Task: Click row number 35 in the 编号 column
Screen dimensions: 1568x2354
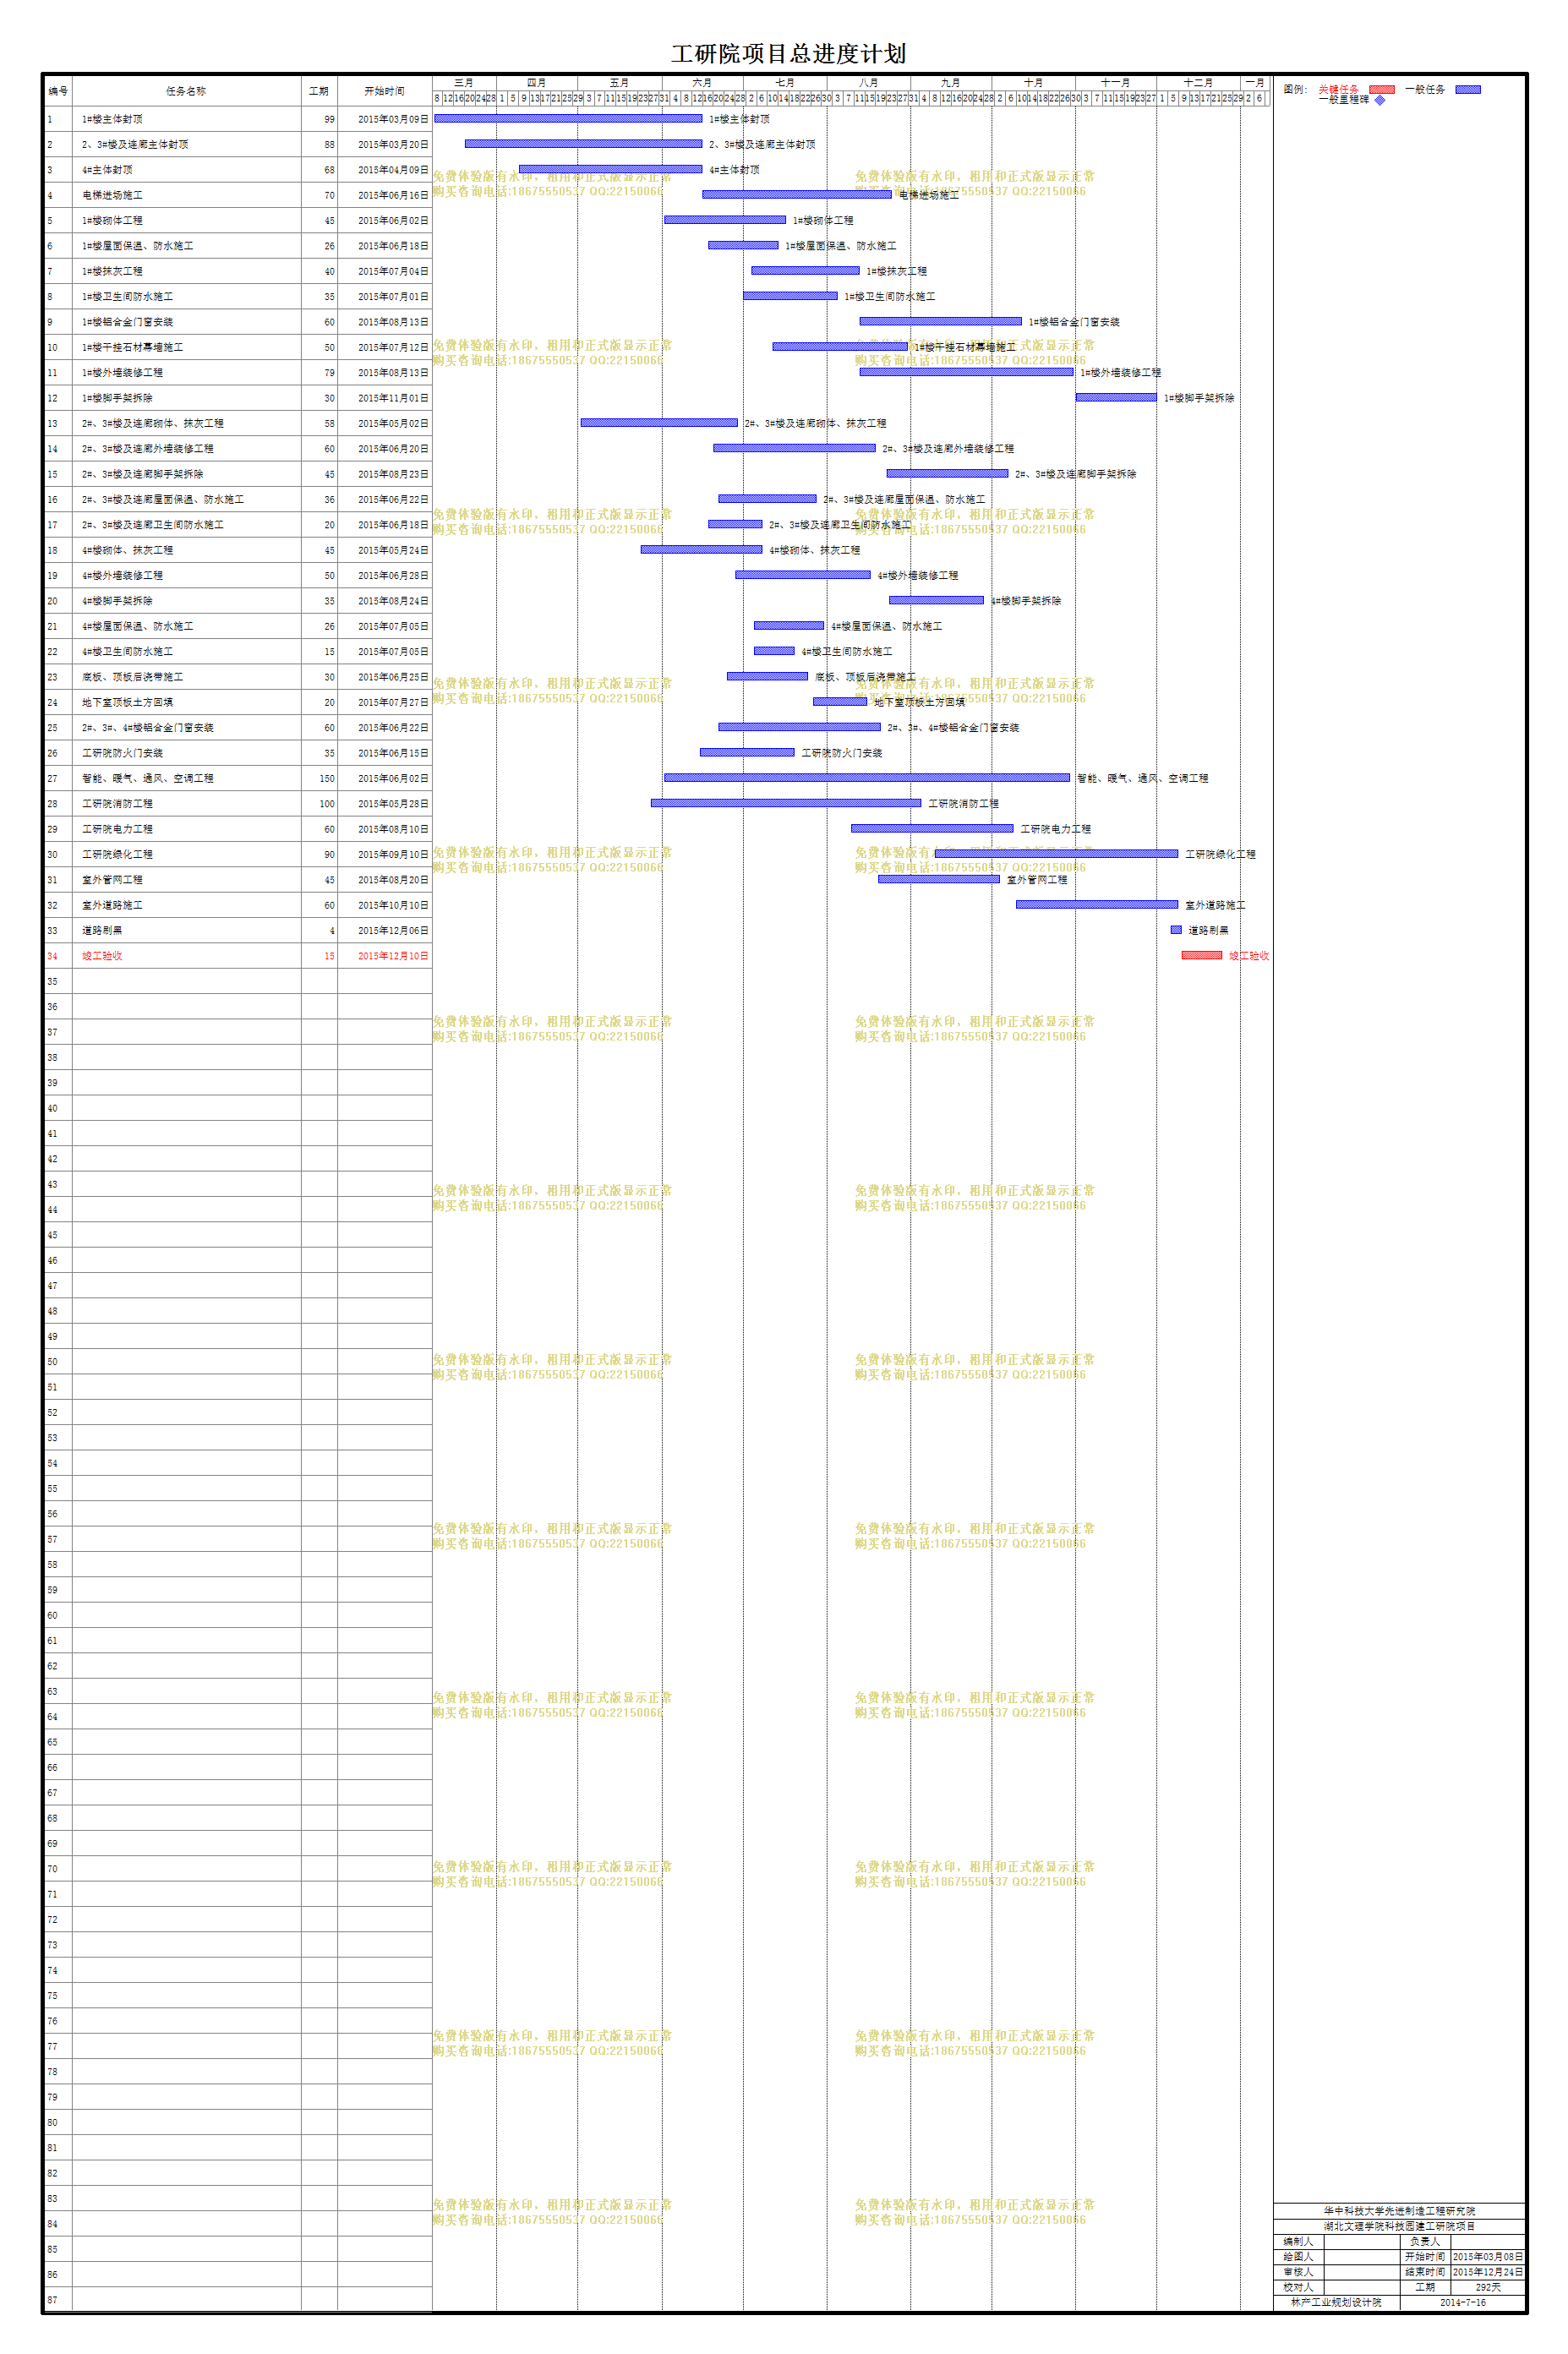Action: [58, 981]
